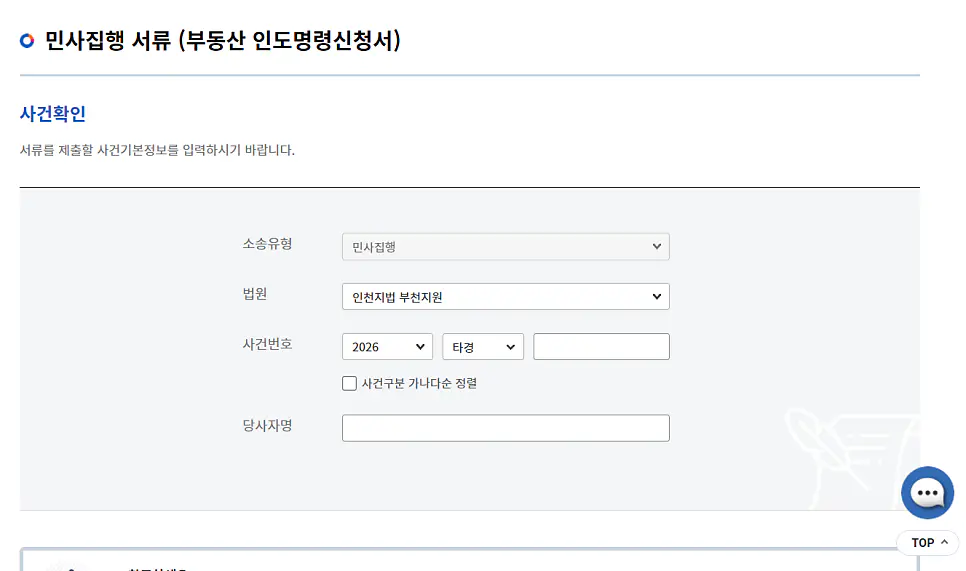The width and height of the screenshot is (966, 571).
Task: Click the blue ring icon beside page title
Action: point(26,41)
